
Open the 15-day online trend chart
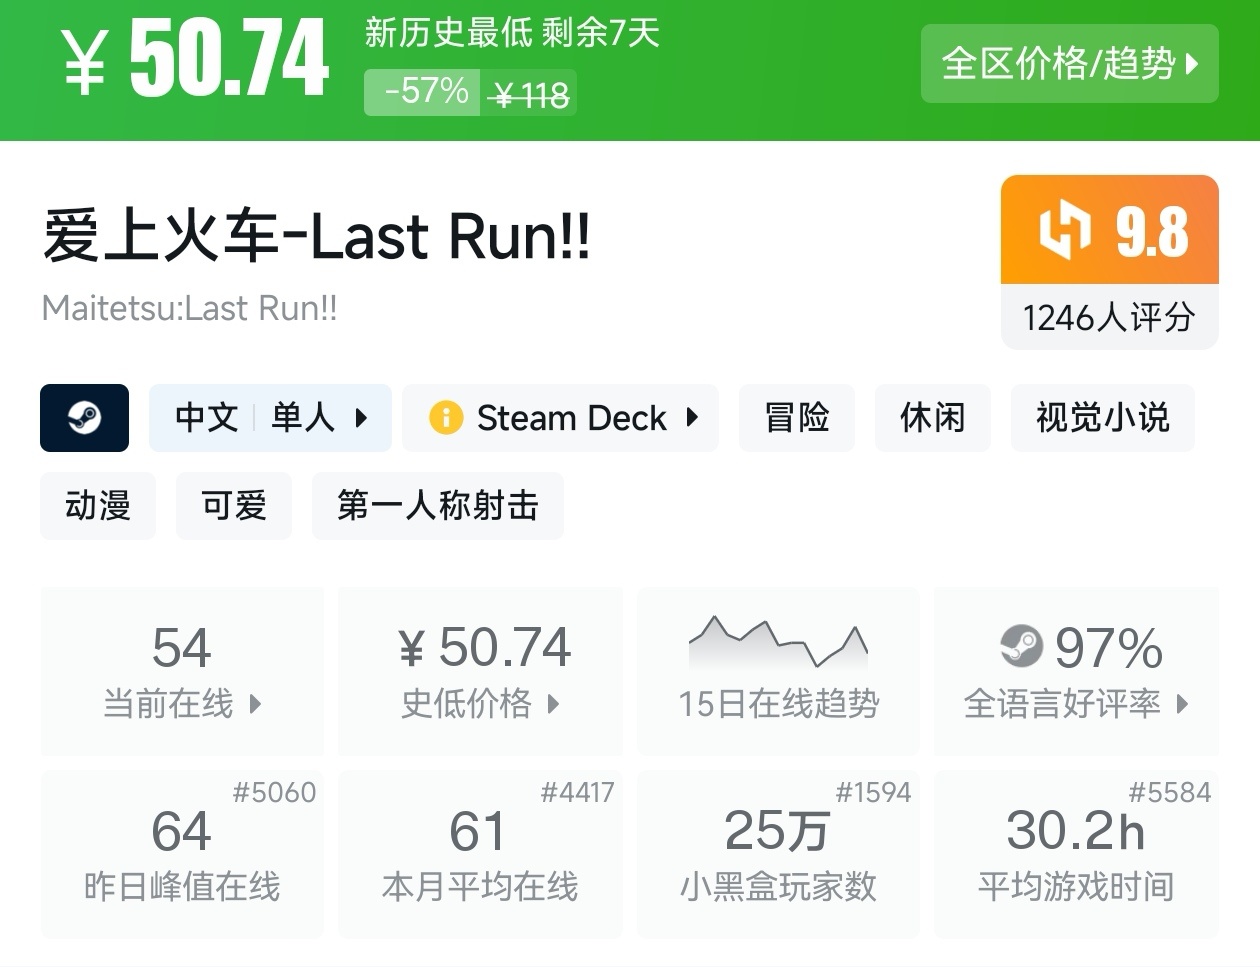pos(778,670)
